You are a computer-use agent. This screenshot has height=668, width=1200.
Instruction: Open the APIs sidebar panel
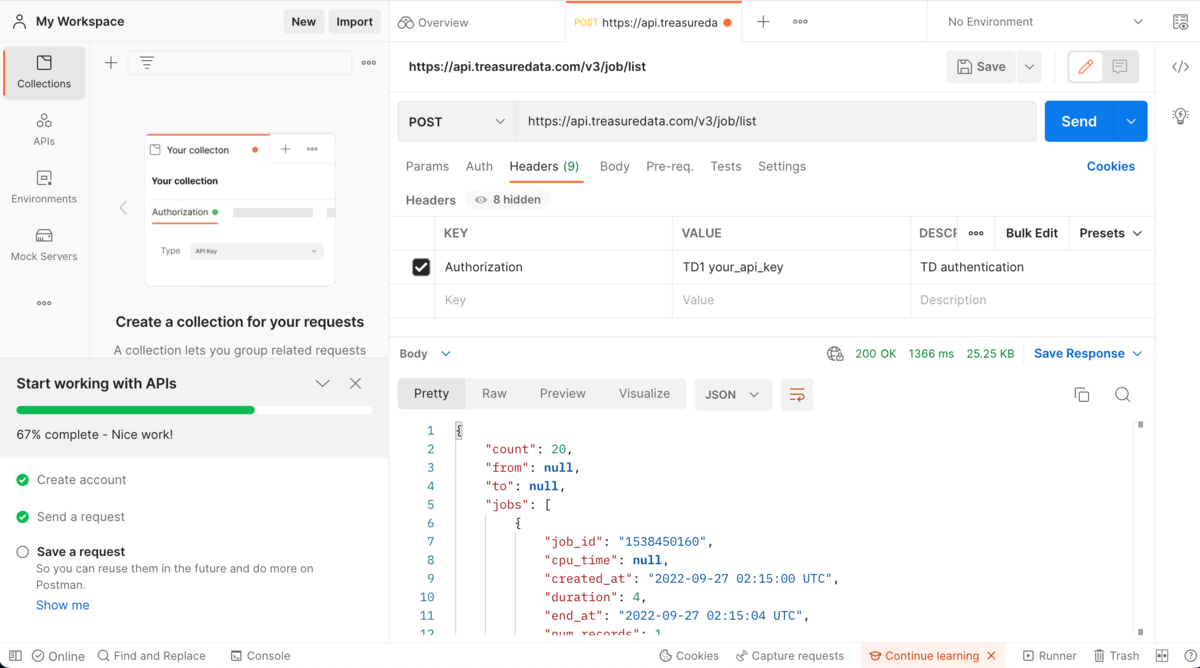pos(43,128)
